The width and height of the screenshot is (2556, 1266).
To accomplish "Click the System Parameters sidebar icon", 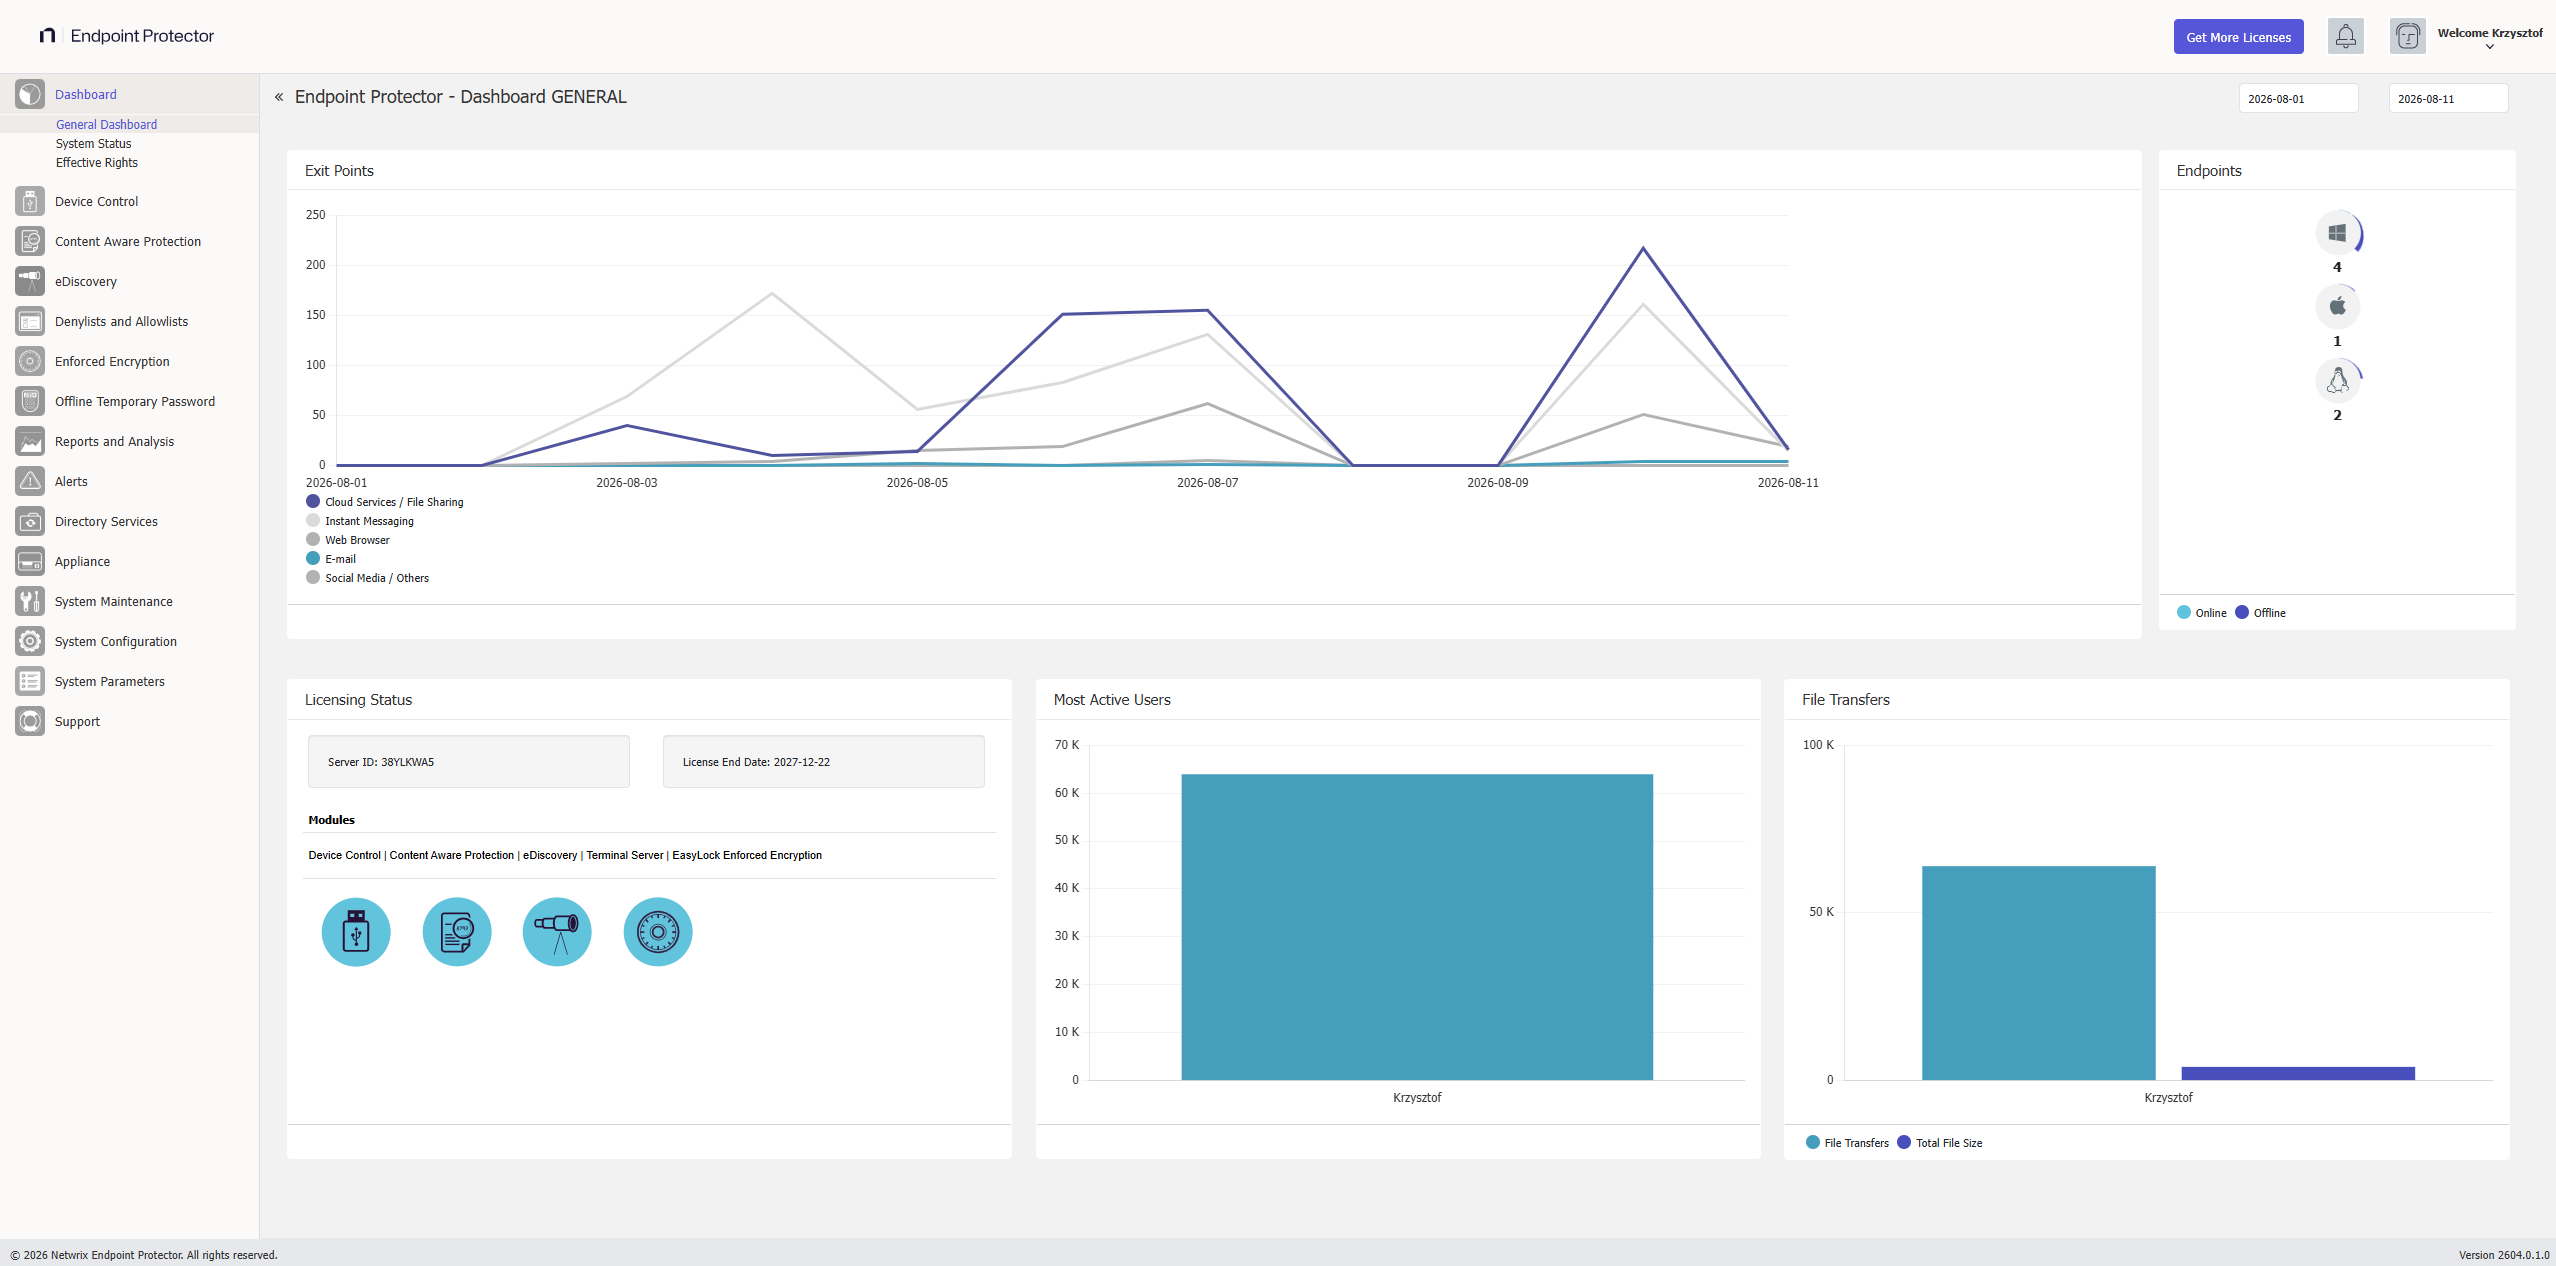I will [30, 681].
